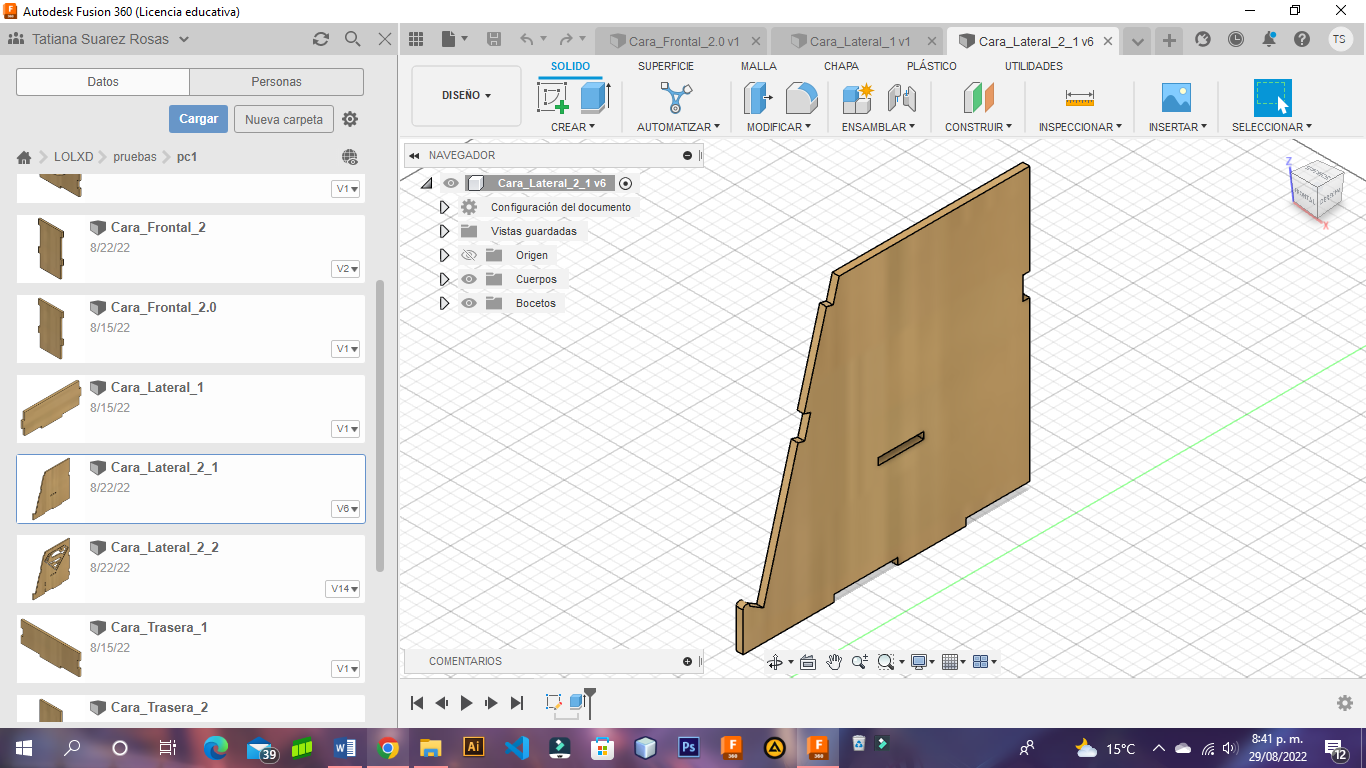Select the Offset Plane construct icon

tap(978, 98)
